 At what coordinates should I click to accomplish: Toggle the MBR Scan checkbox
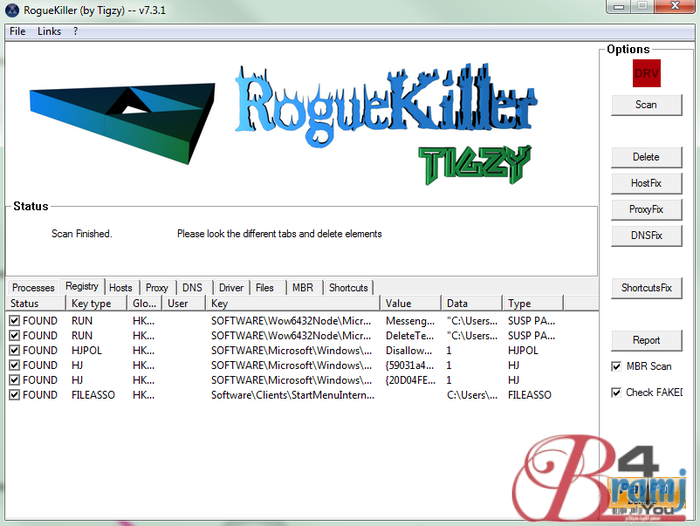tap(616, 367)
